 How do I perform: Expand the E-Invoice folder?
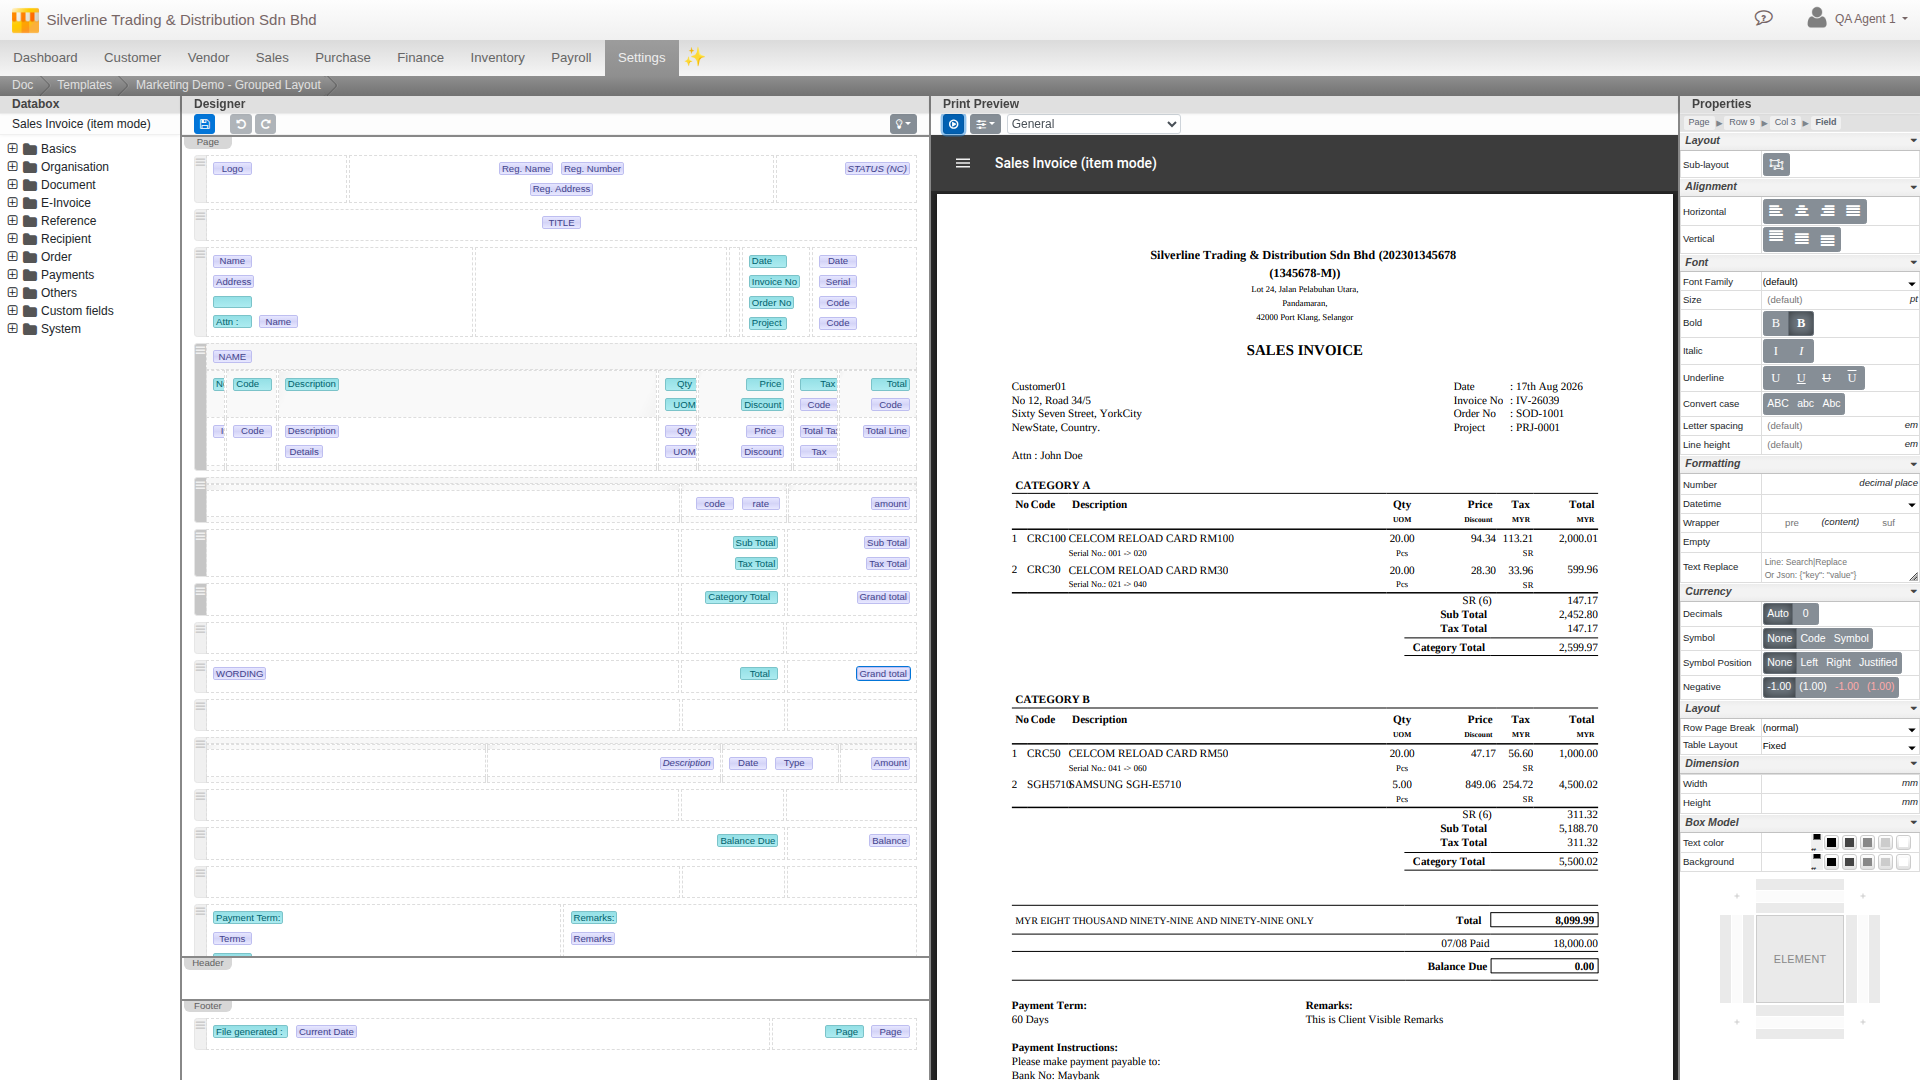(x=13, y=202)
